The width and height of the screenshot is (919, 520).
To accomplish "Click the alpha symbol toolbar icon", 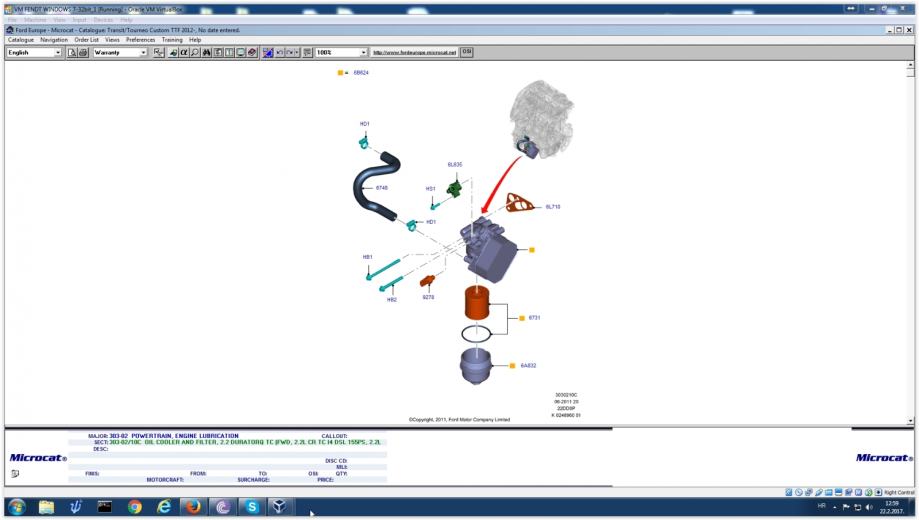I will (x=183, y=53).
